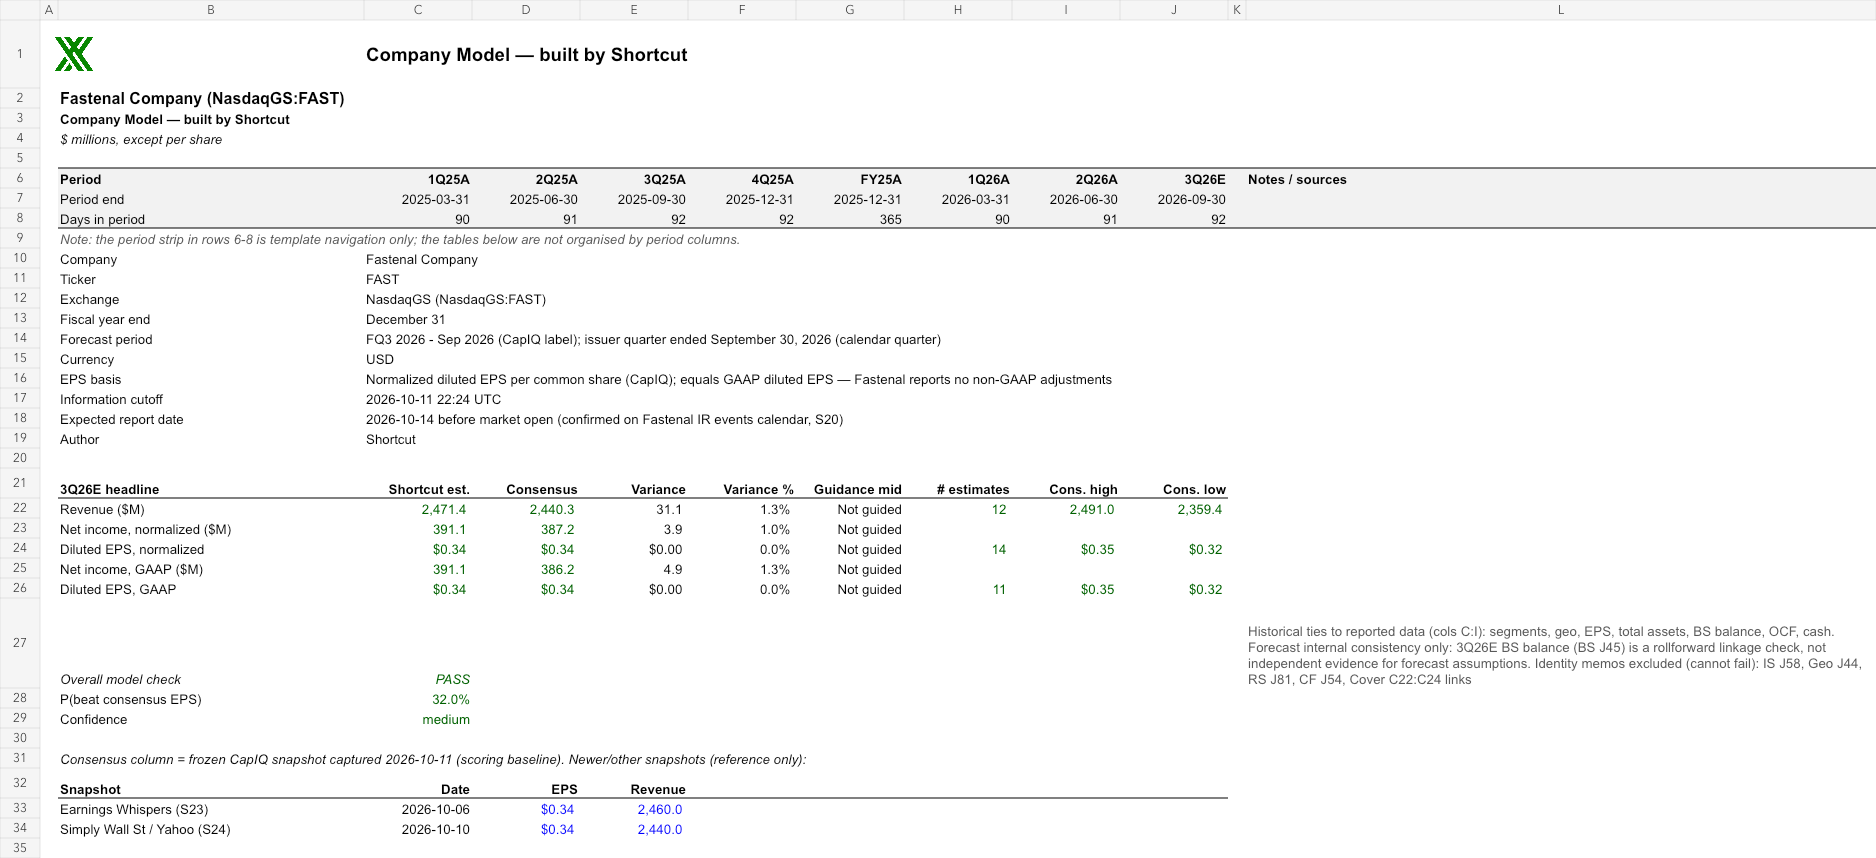Screen dimensions: 1876x858
Task: Click the 'Fastenal Company (NasdaqGS:FAST)' heading cell
Action: coord(202,98)
